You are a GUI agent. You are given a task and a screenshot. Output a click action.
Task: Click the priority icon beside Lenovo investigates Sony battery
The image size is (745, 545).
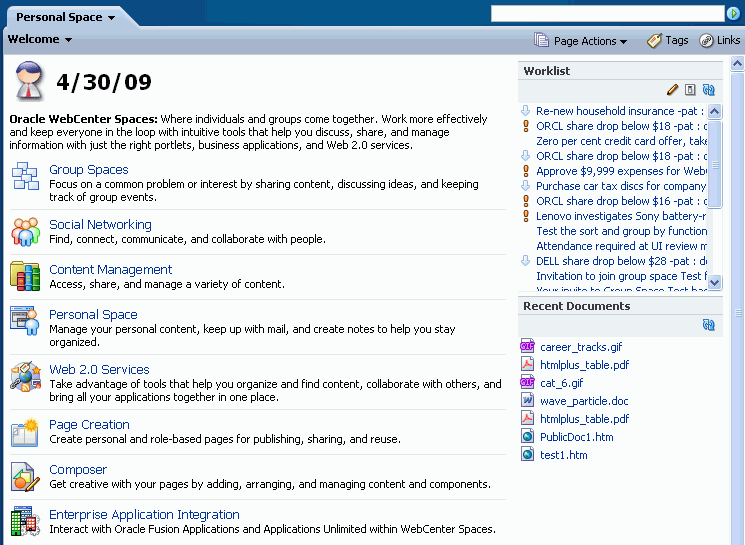coord(526,216)
